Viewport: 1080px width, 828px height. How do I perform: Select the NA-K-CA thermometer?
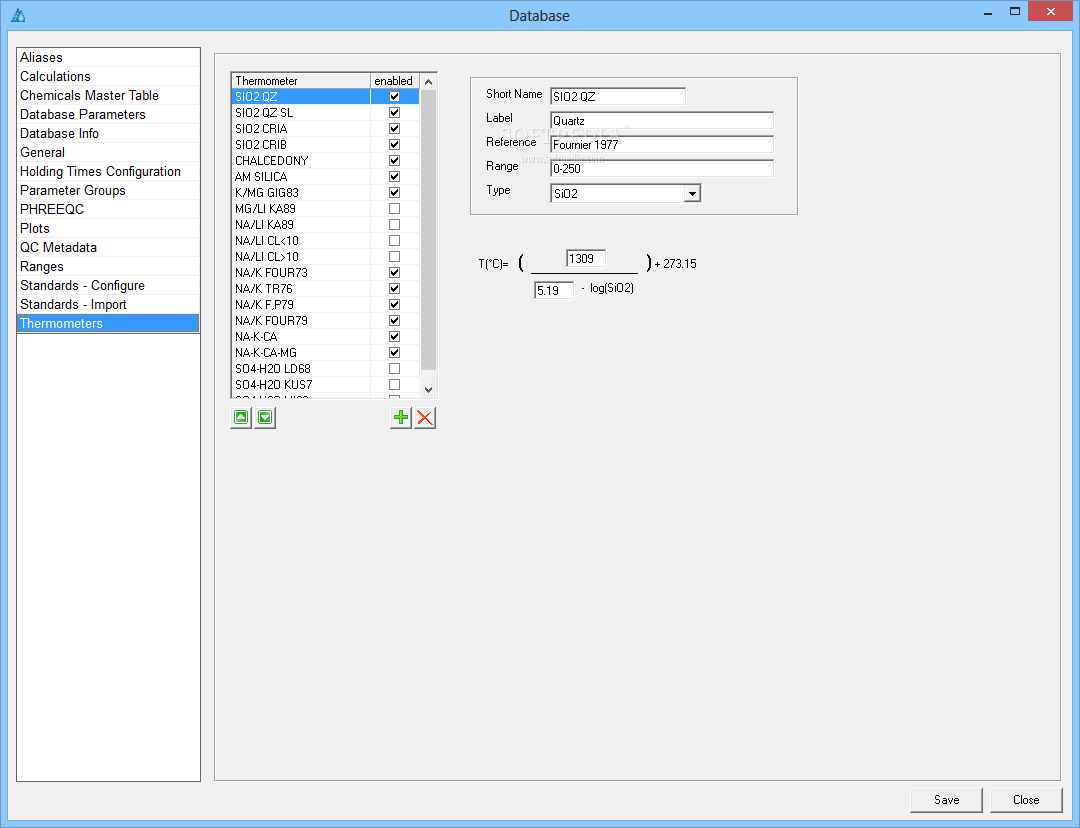click(301, 337)
